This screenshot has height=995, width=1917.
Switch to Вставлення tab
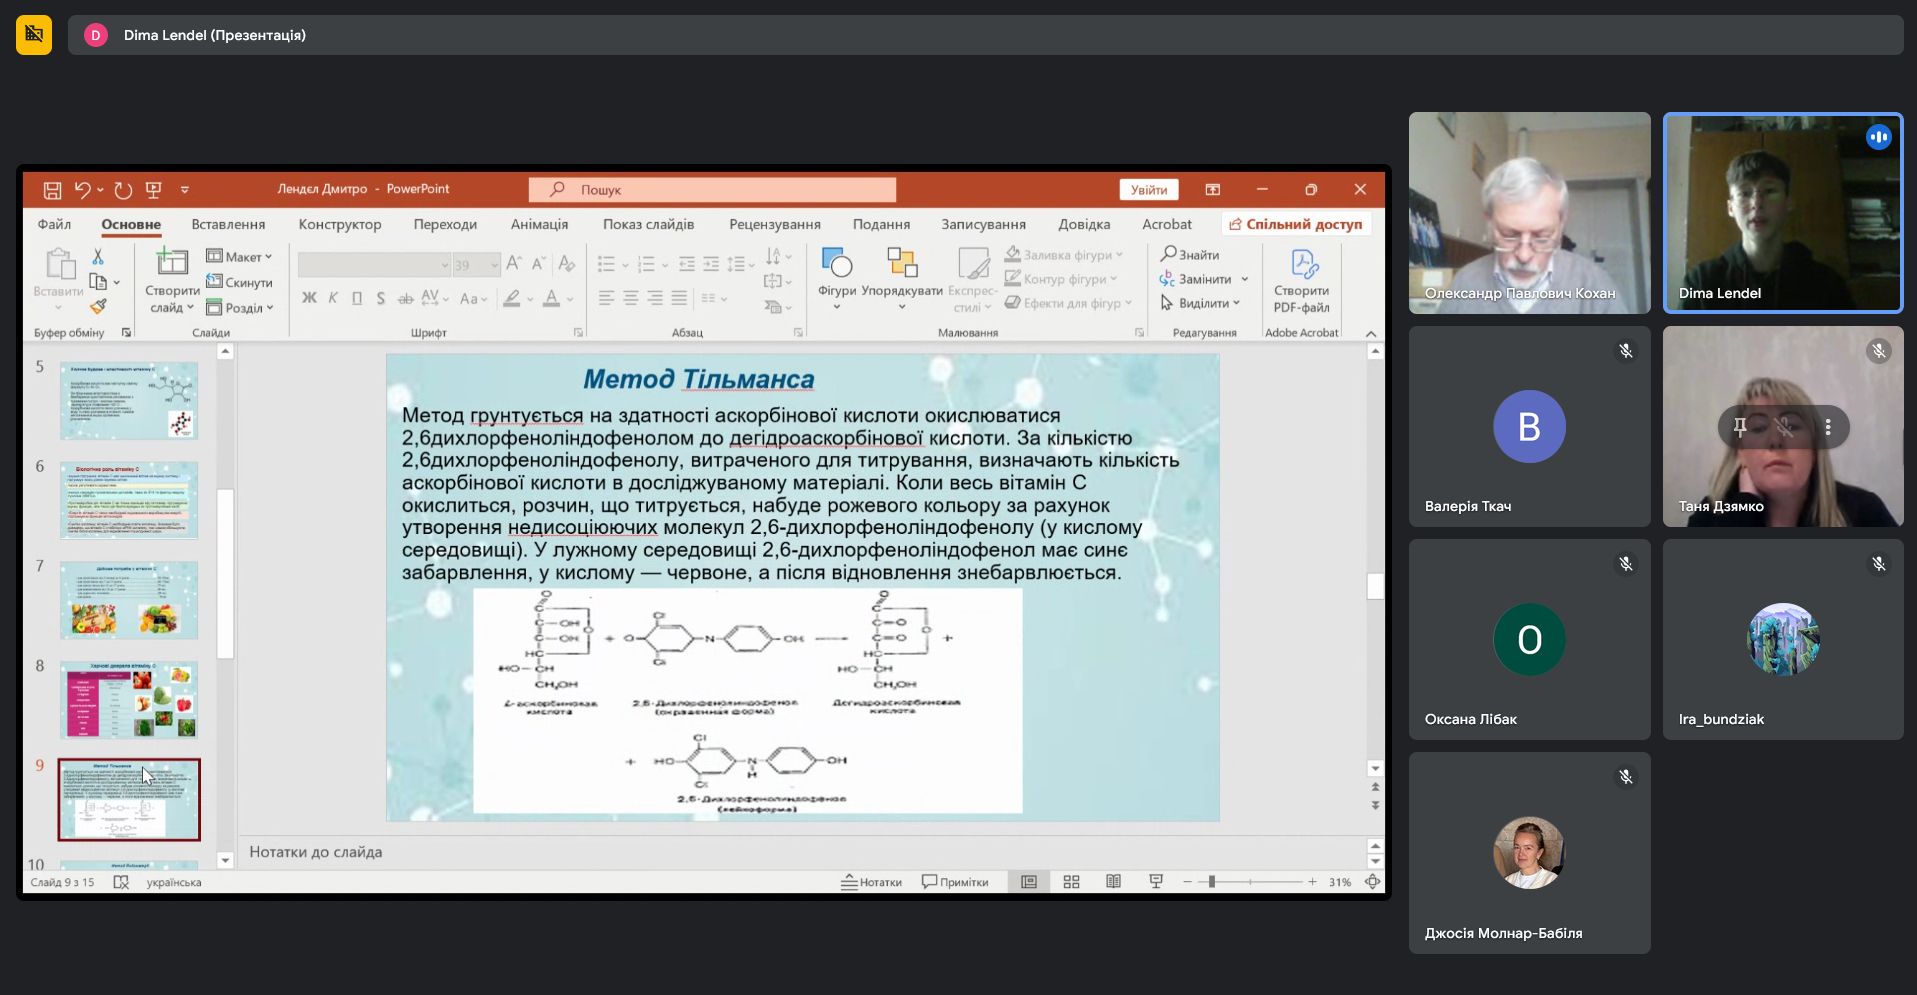click(x=228, y=224)
